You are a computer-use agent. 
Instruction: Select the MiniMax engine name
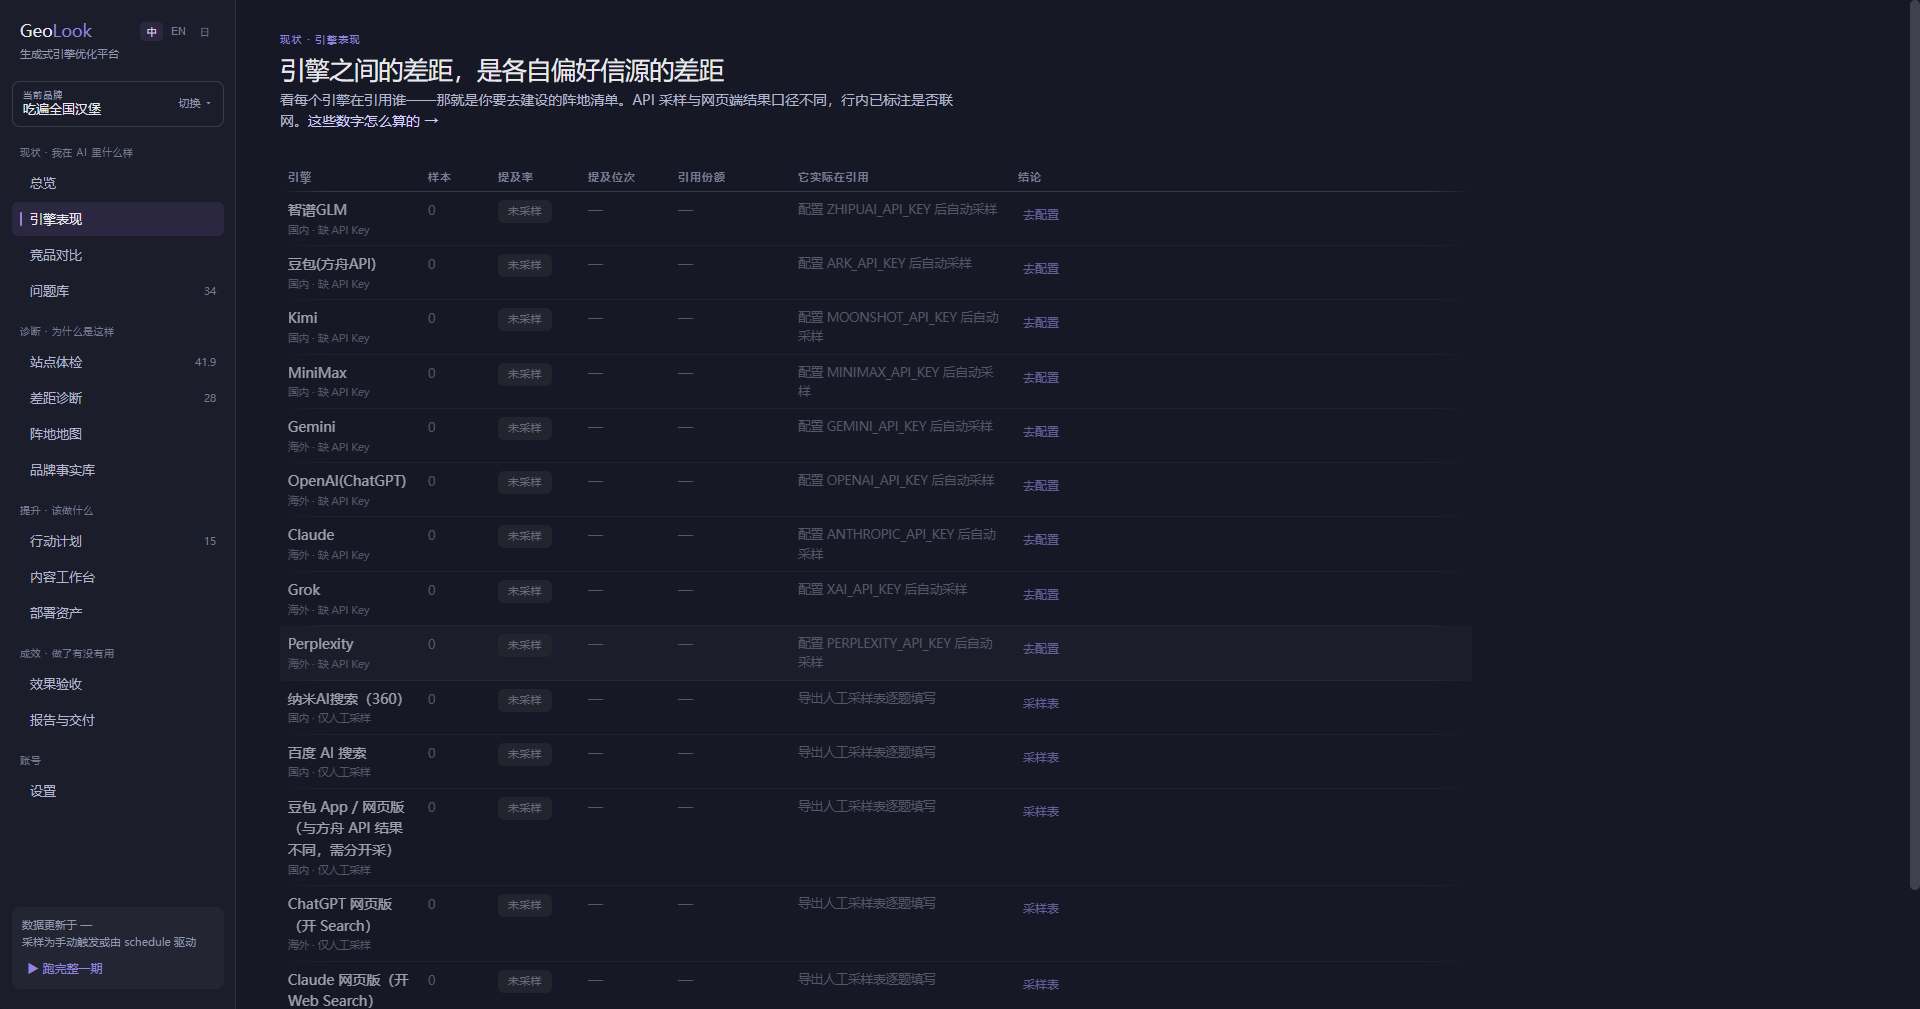317,373
